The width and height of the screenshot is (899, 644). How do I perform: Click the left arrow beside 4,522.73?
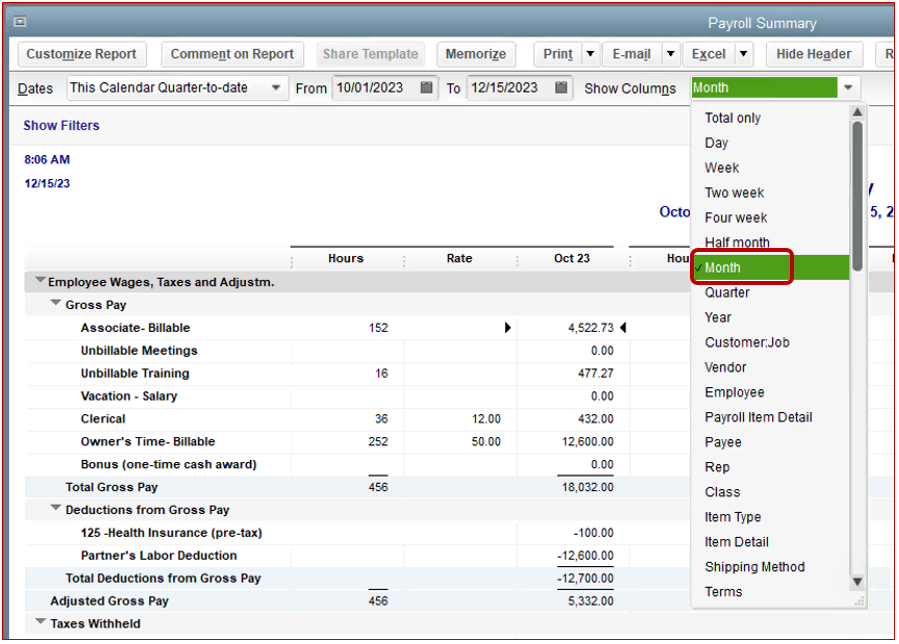623,327
